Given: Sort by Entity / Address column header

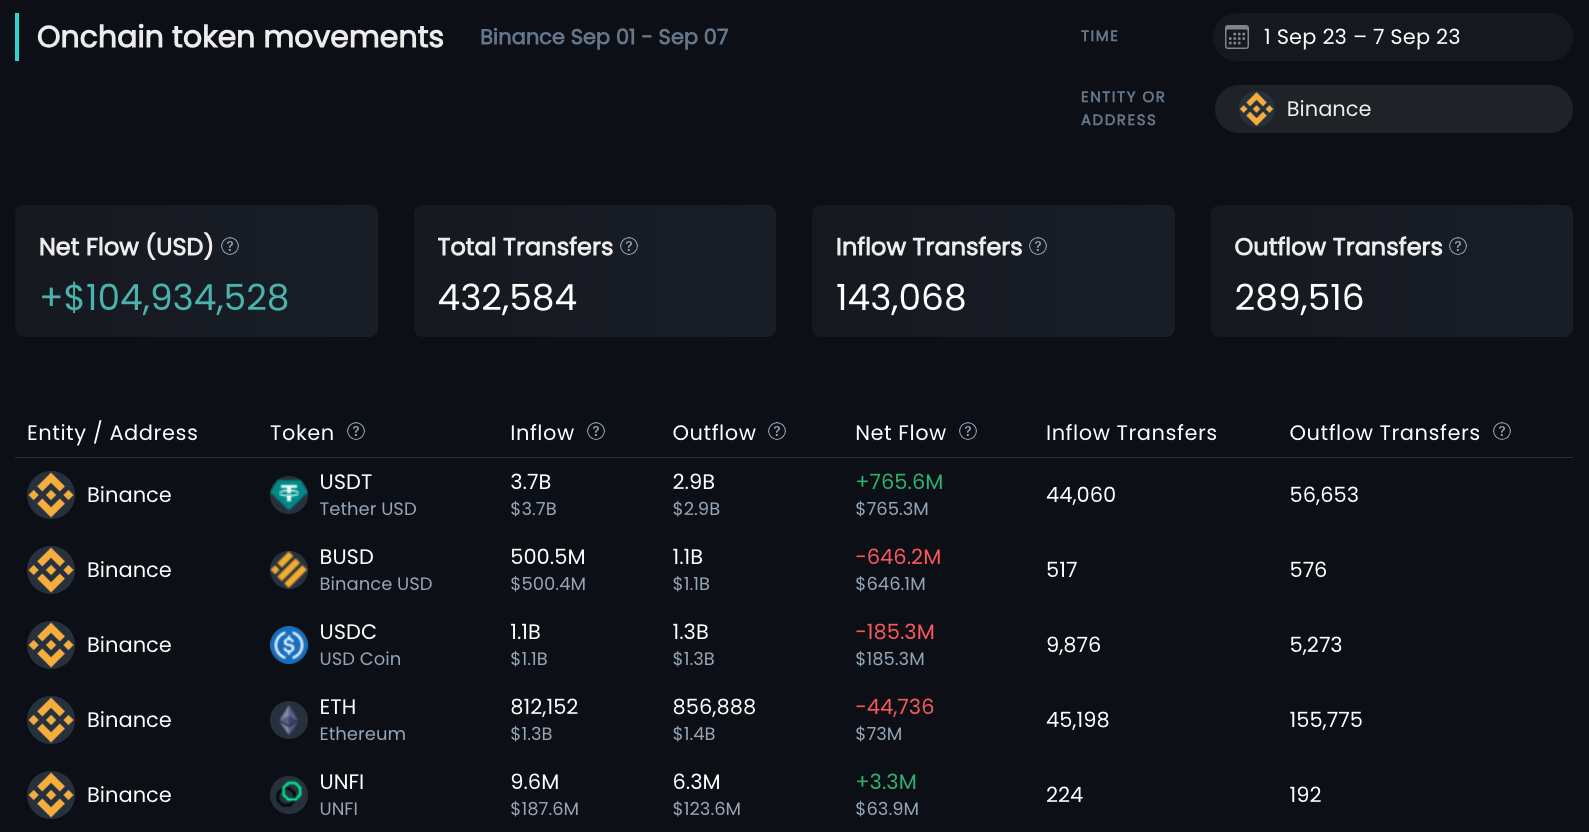Looking at the screenshot, I should tap(112, 433).
